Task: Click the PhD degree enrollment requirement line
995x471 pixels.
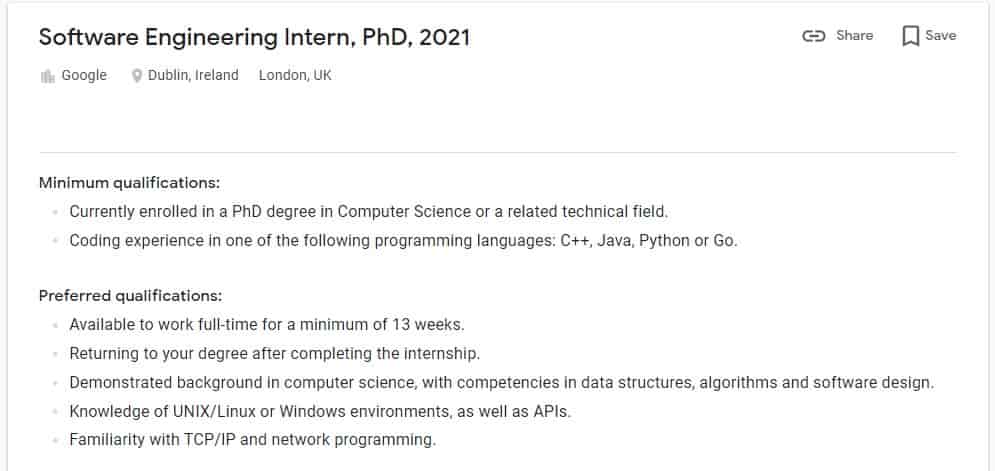Action: tap(369, 211)
